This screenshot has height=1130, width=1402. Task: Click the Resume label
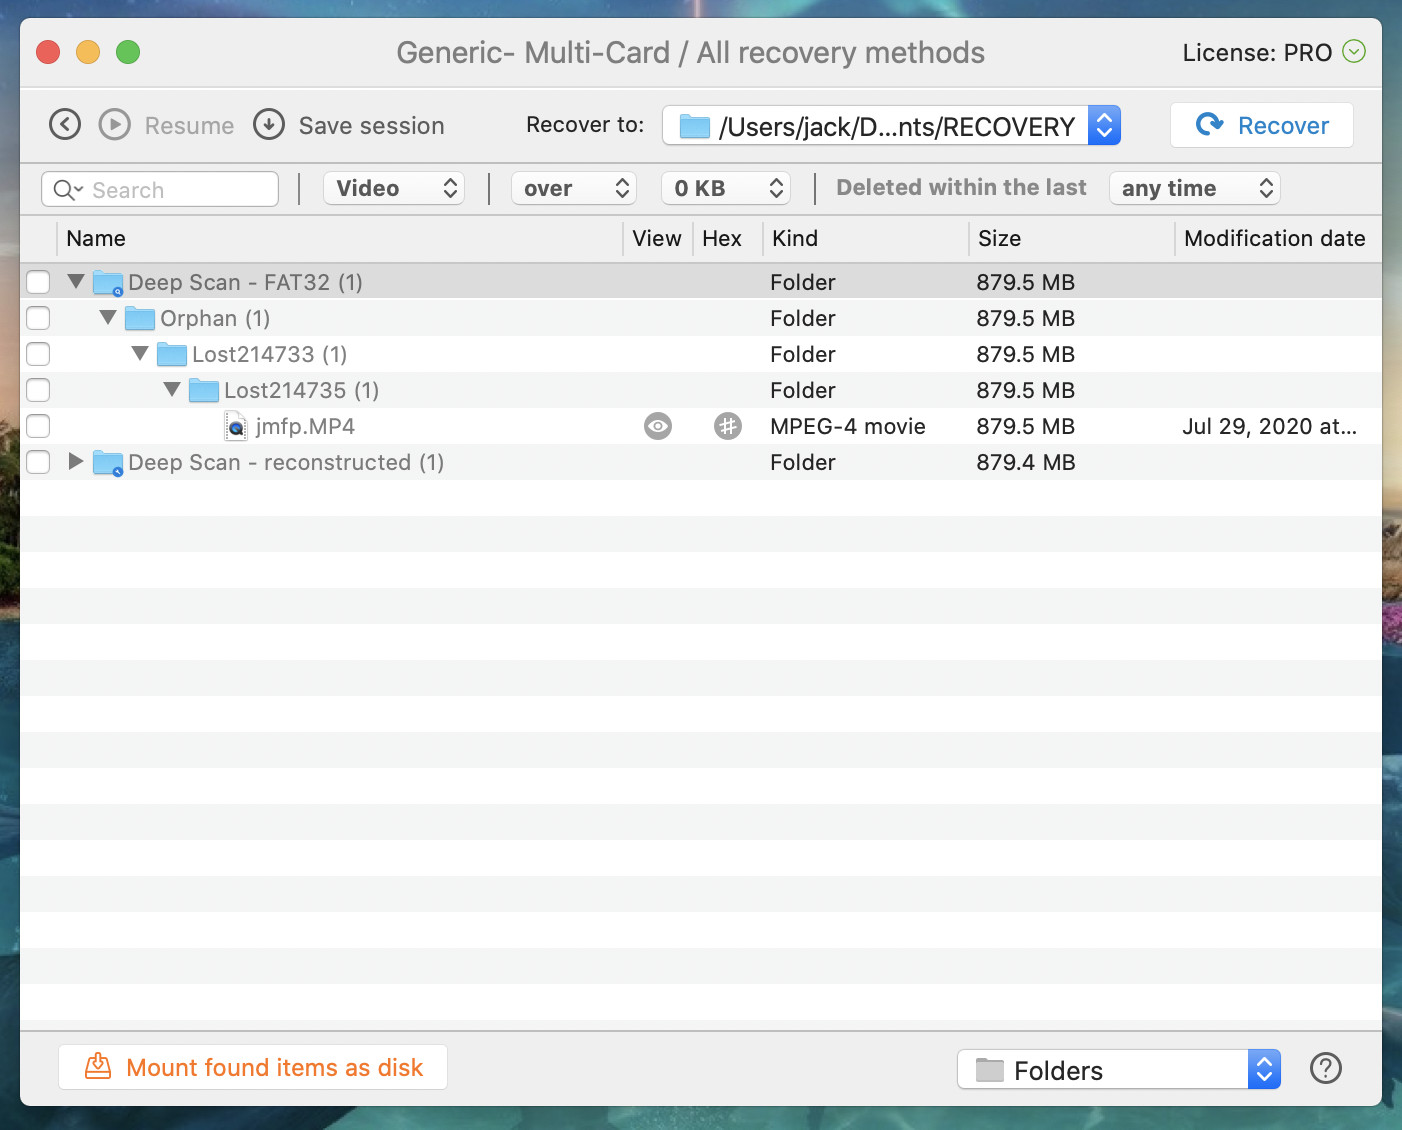tap(189, 125)
